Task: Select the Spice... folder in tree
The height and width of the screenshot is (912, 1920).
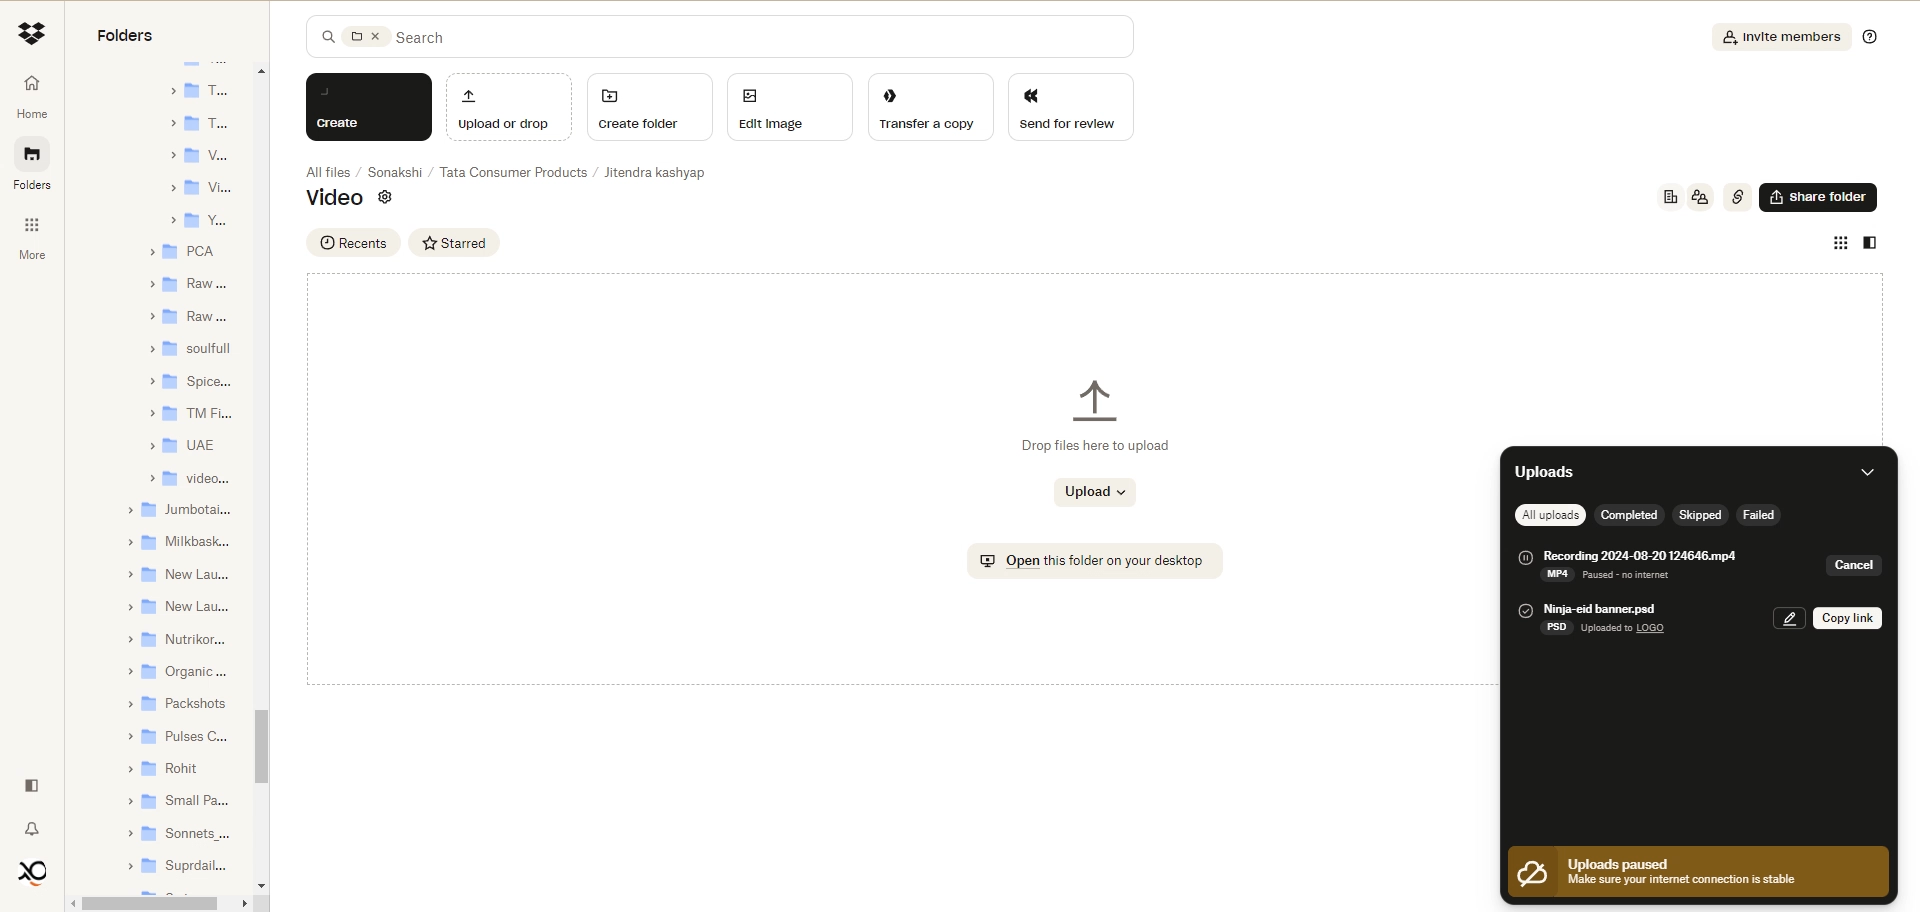Action: pos(196,381)
